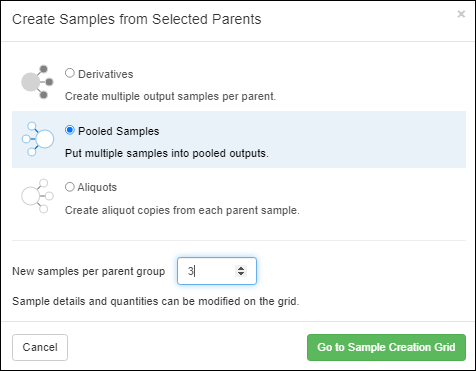Cancel the sample creation dialog
Viewport: 476px width, 371px height.
[x=40, y=347]
